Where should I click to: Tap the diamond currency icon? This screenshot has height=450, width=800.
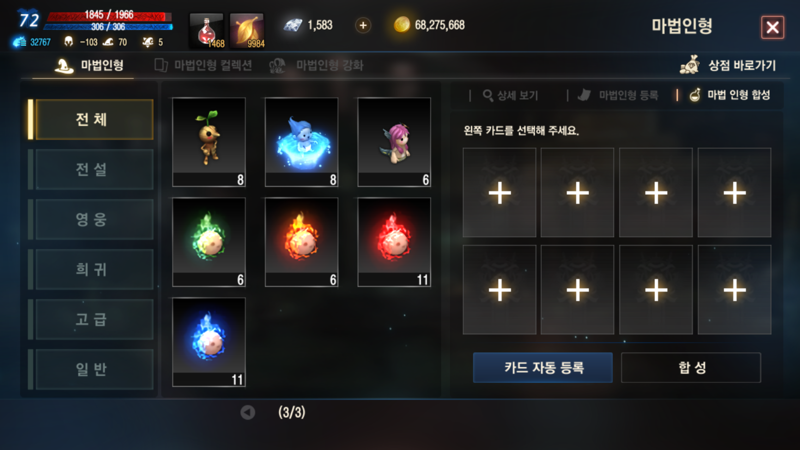pyautogui.click(x=293, y=25)
